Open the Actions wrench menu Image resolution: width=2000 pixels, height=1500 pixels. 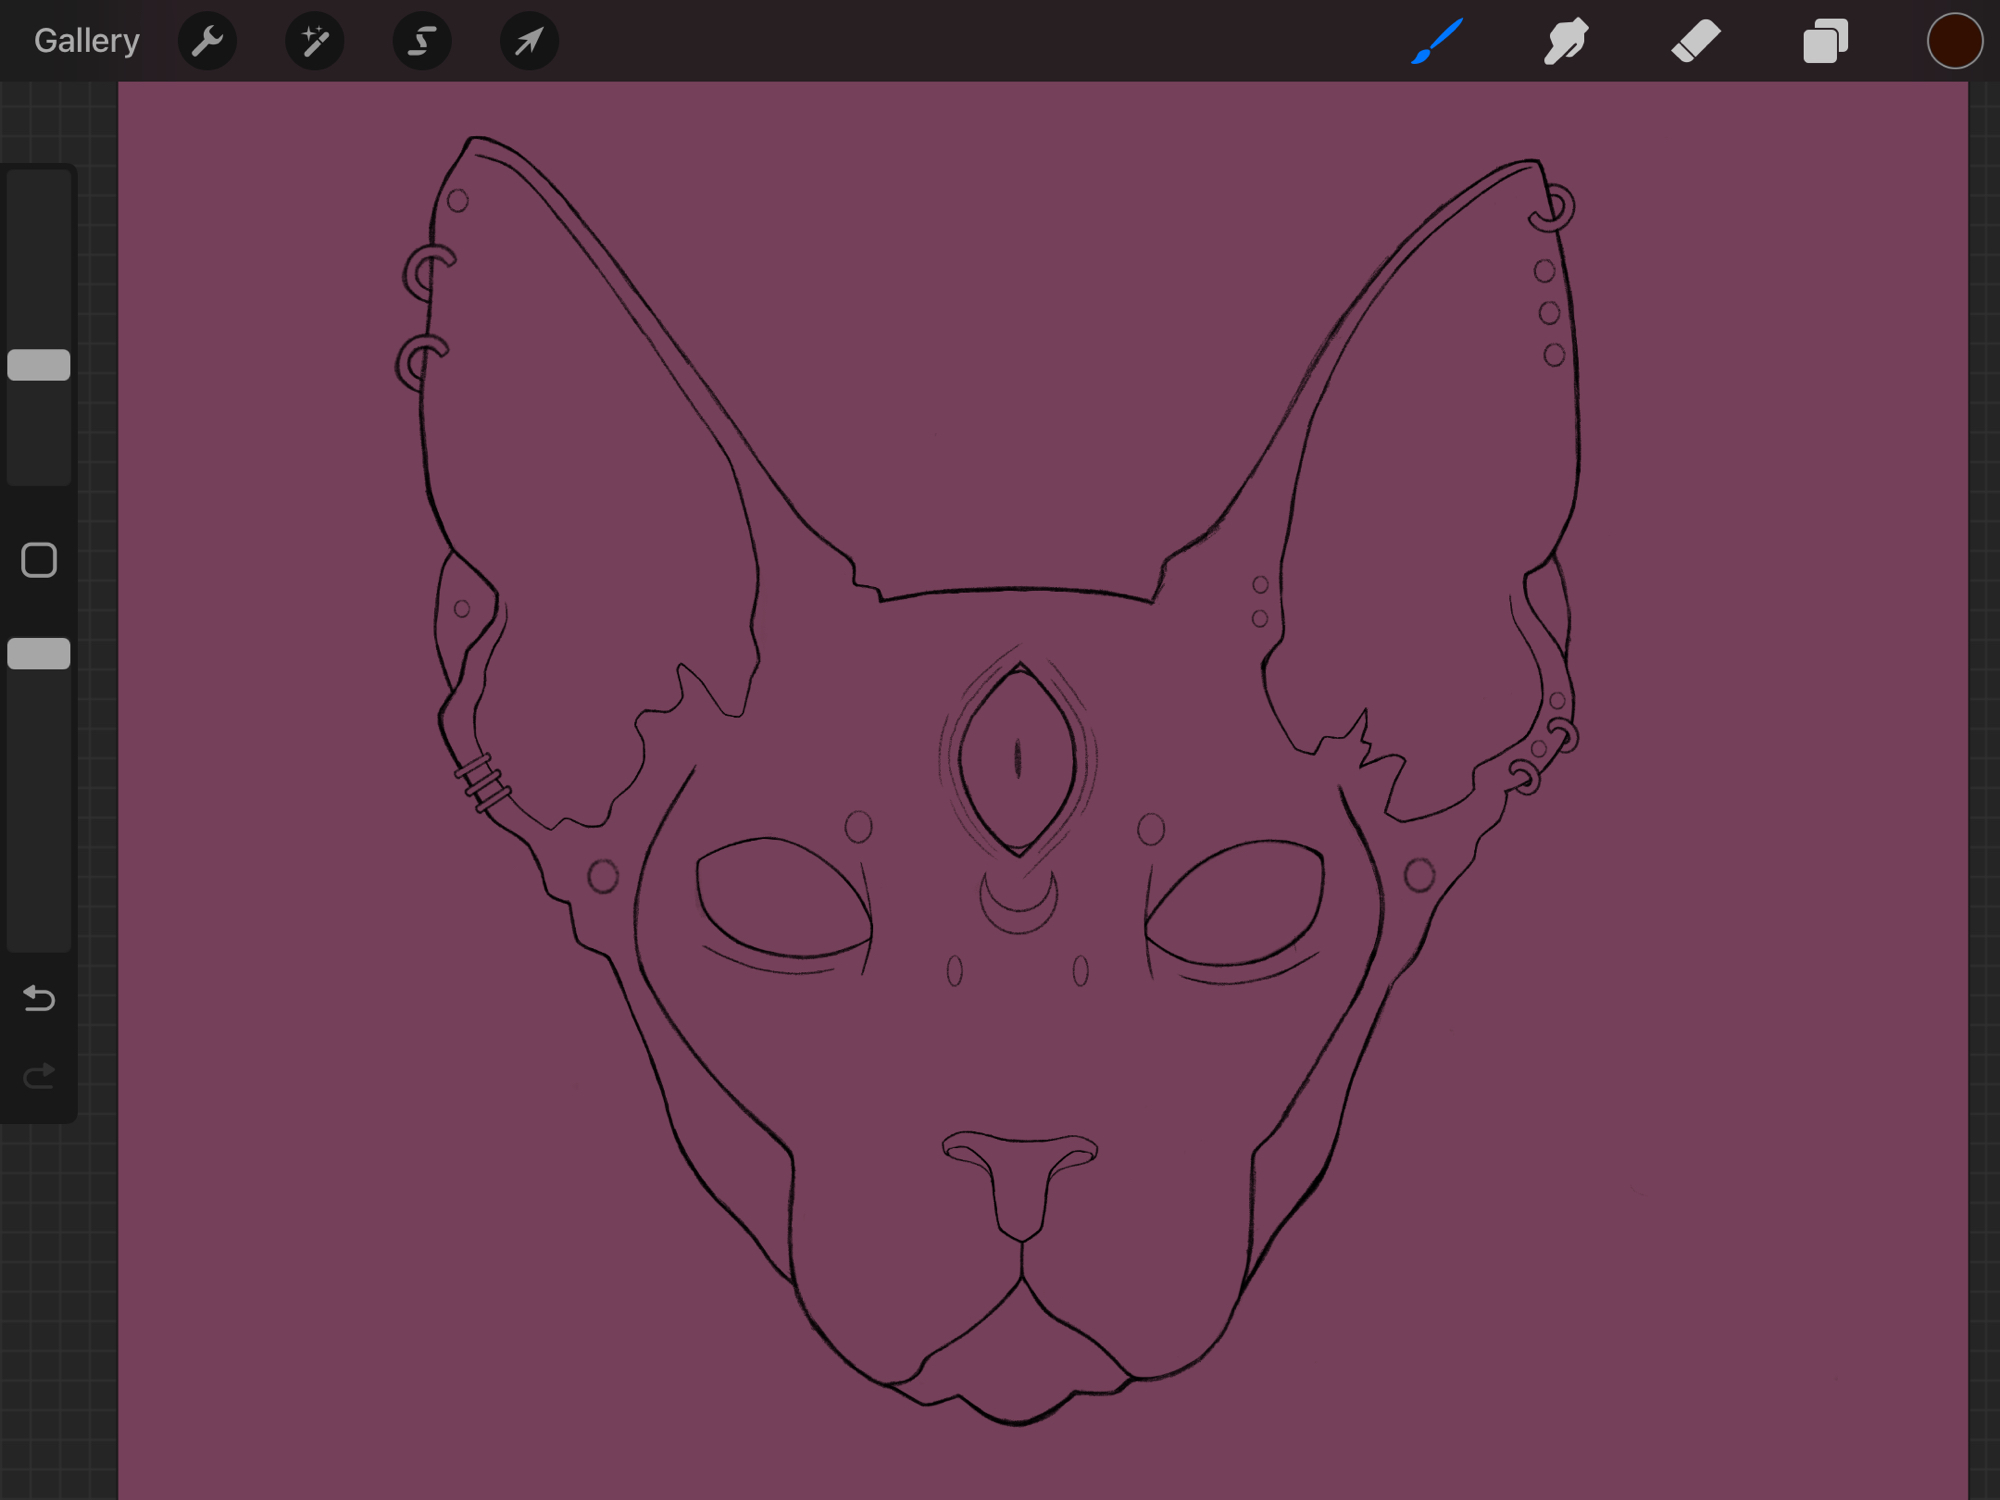(x=207, y=41)
